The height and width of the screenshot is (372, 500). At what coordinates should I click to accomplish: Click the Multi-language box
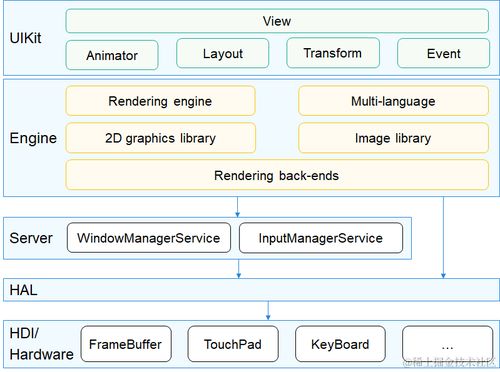393,101
